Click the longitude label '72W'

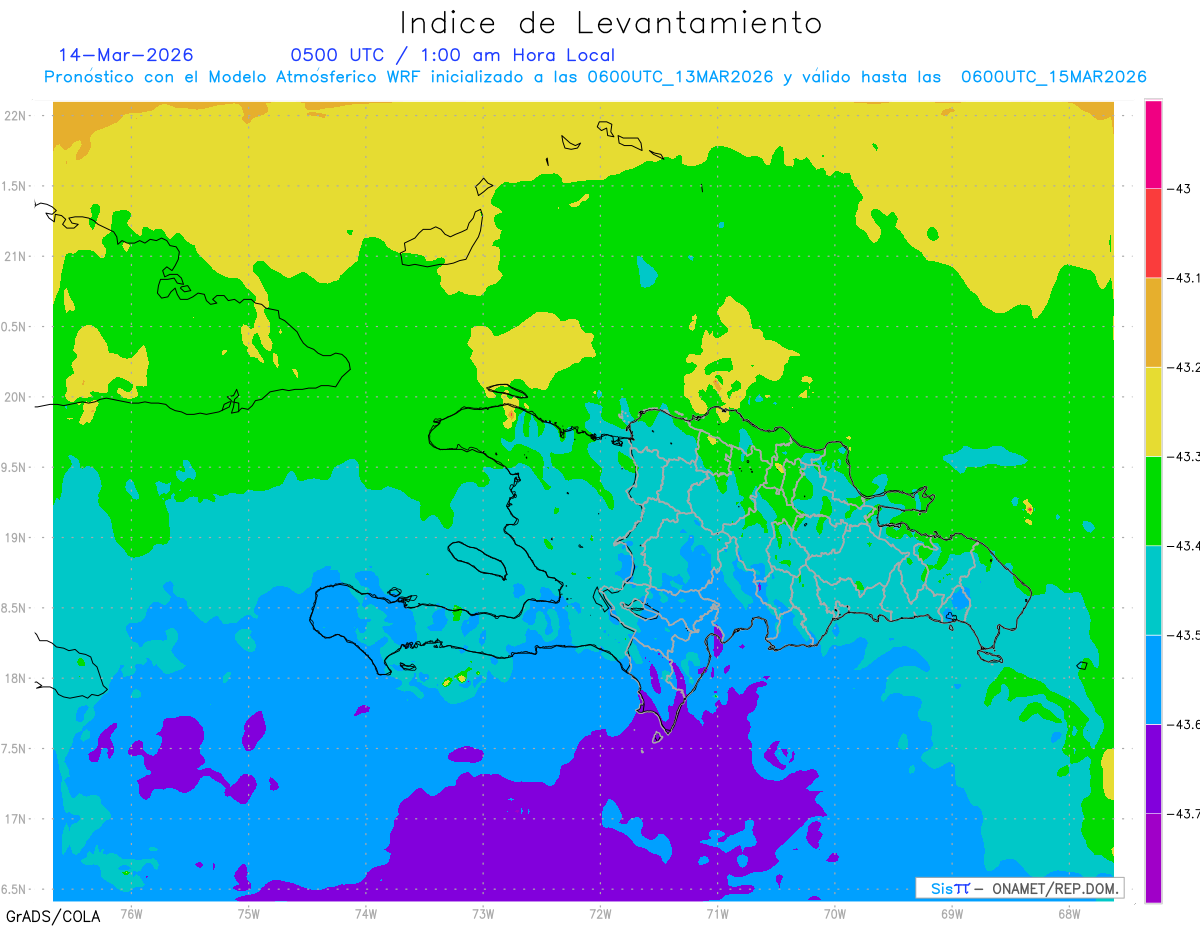coord(600,913)
